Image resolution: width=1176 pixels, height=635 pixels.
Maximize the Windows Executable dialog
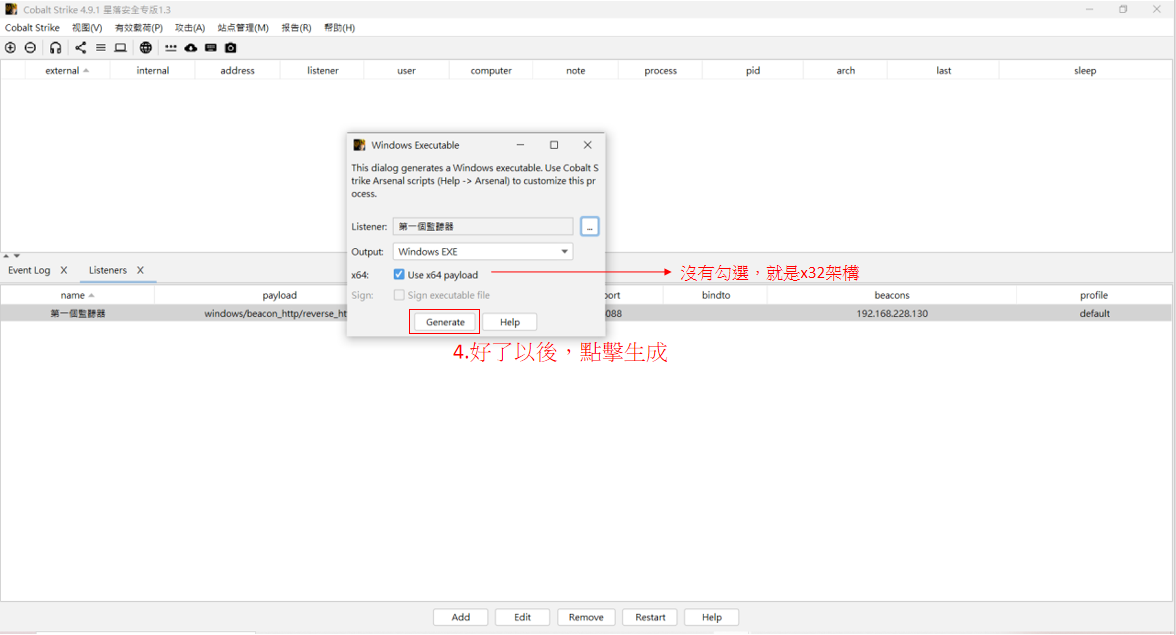coord(554,145)
